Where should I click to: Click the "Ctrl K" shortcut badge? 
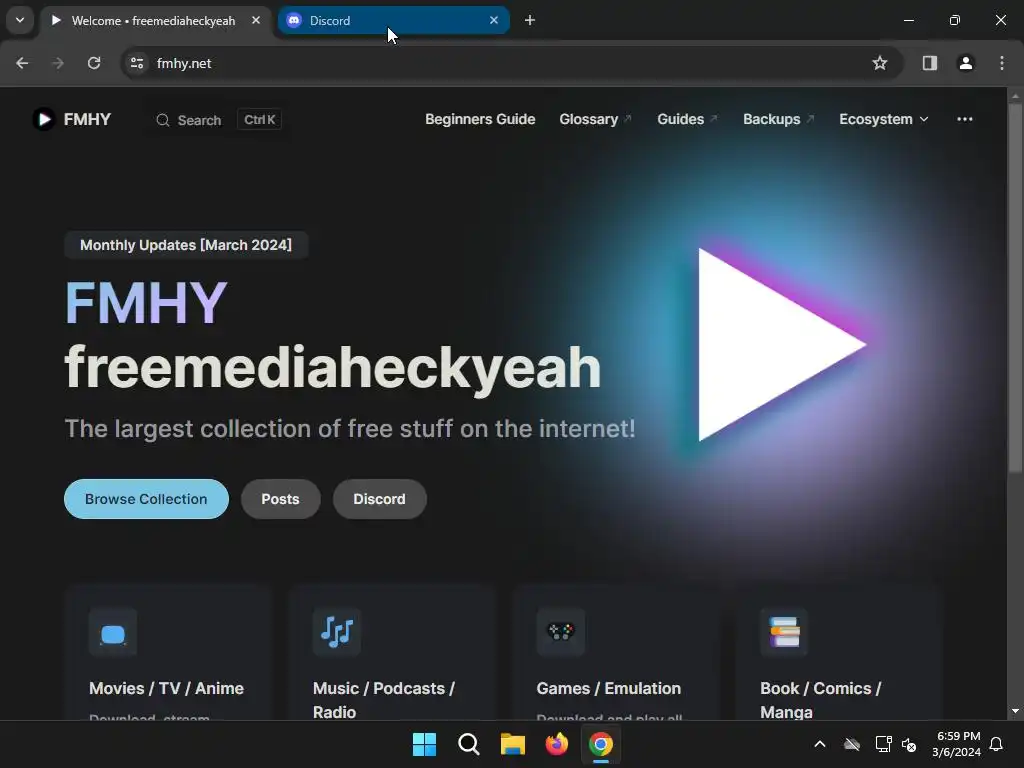(260, 120)
